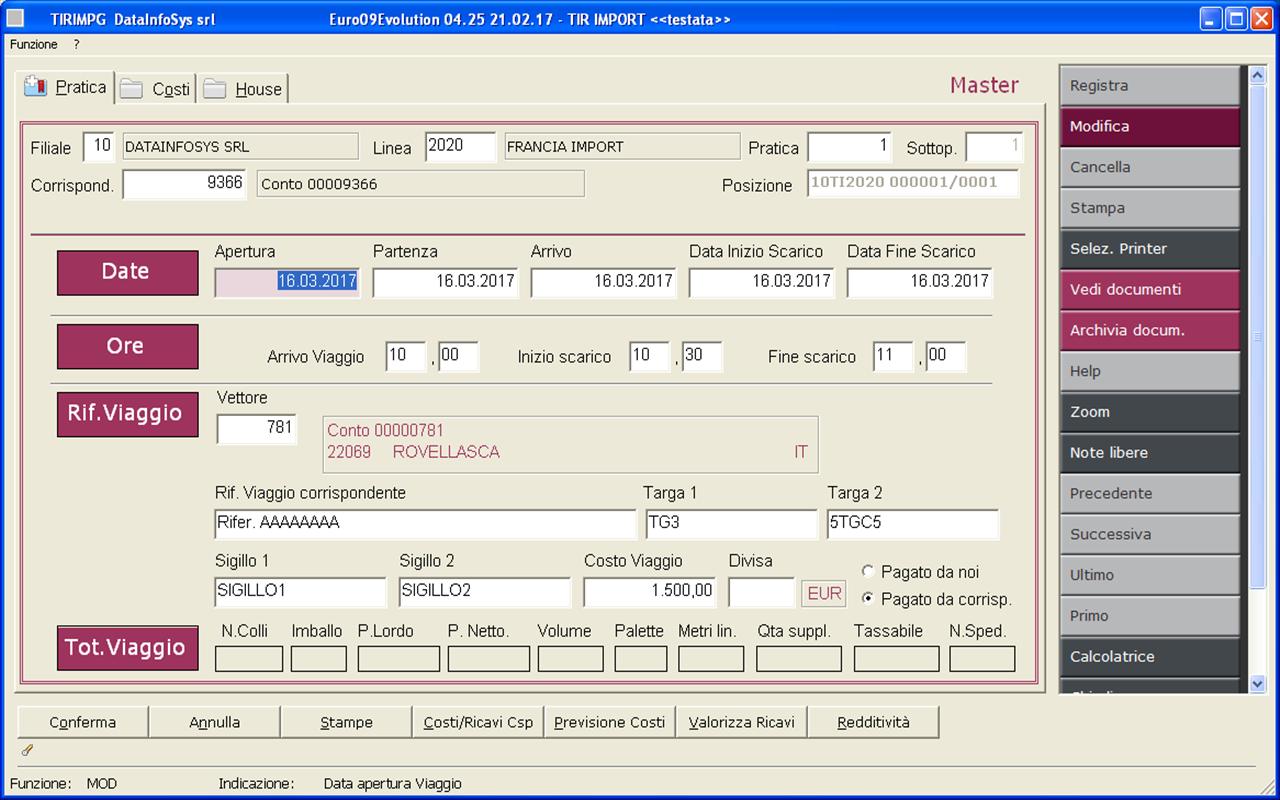Click the Annulla button
This screenshot has height=800, width=1280.
coord(215,722)
